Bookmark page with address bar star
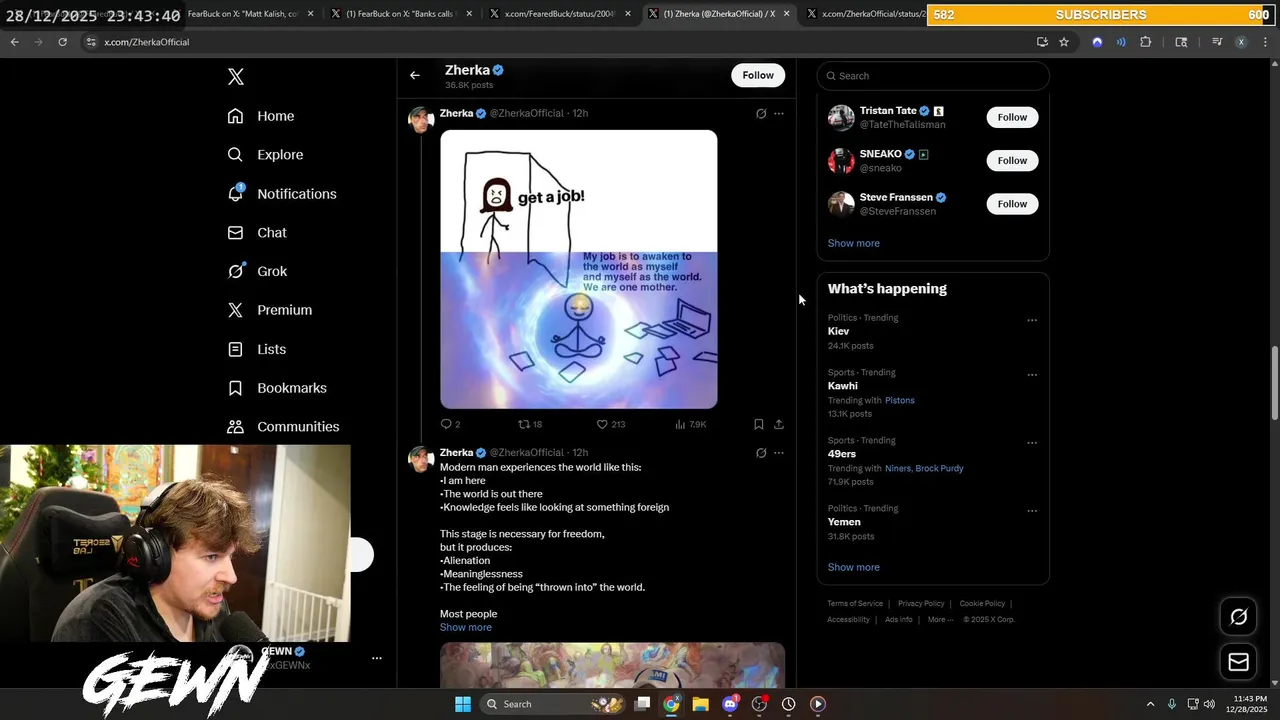This screenshot has height=720, width=1280. 1064,42
